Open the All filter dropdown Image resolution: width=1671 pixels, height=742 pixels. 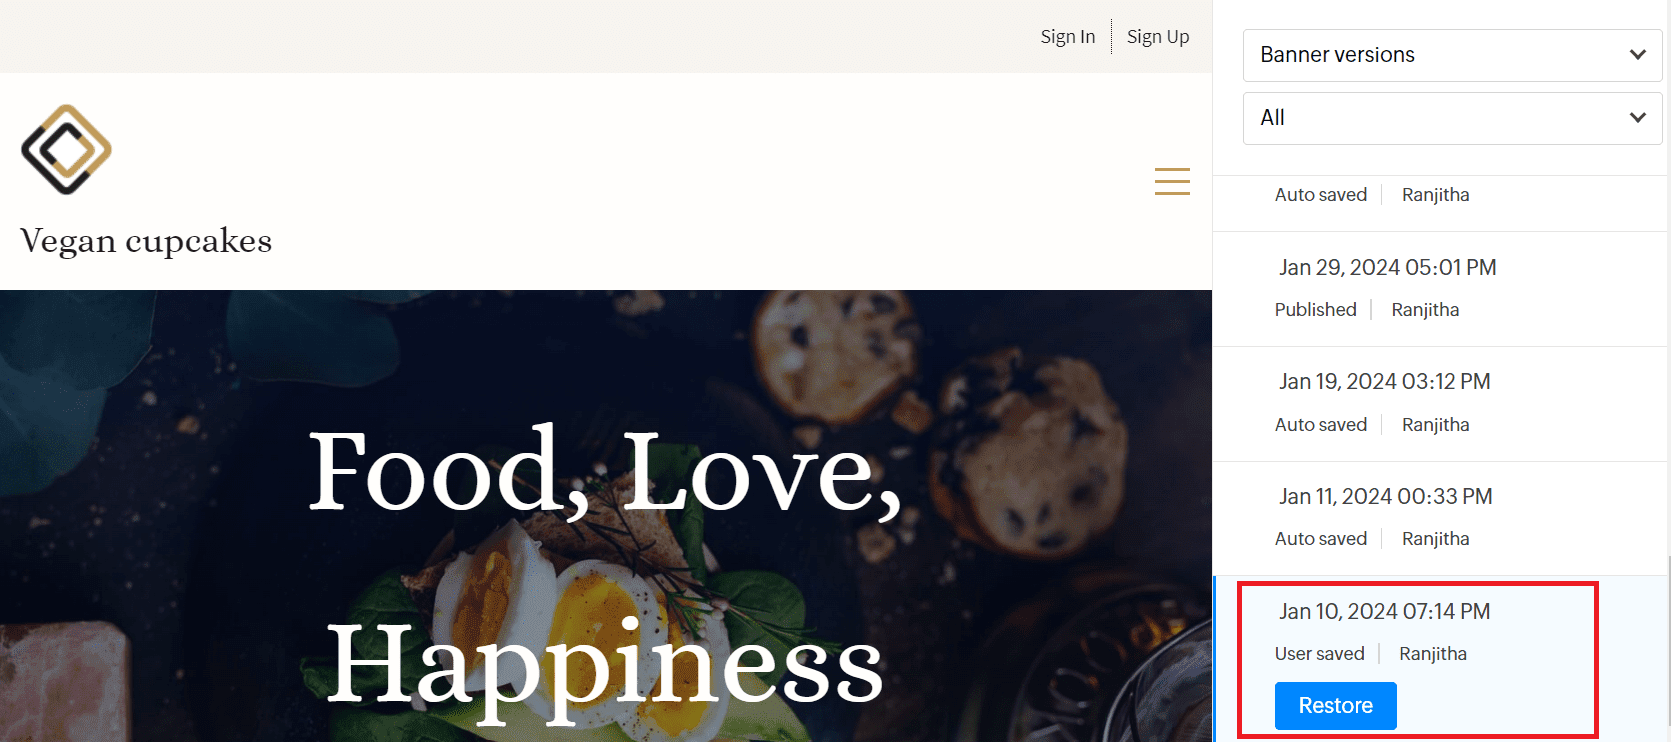1452,118
